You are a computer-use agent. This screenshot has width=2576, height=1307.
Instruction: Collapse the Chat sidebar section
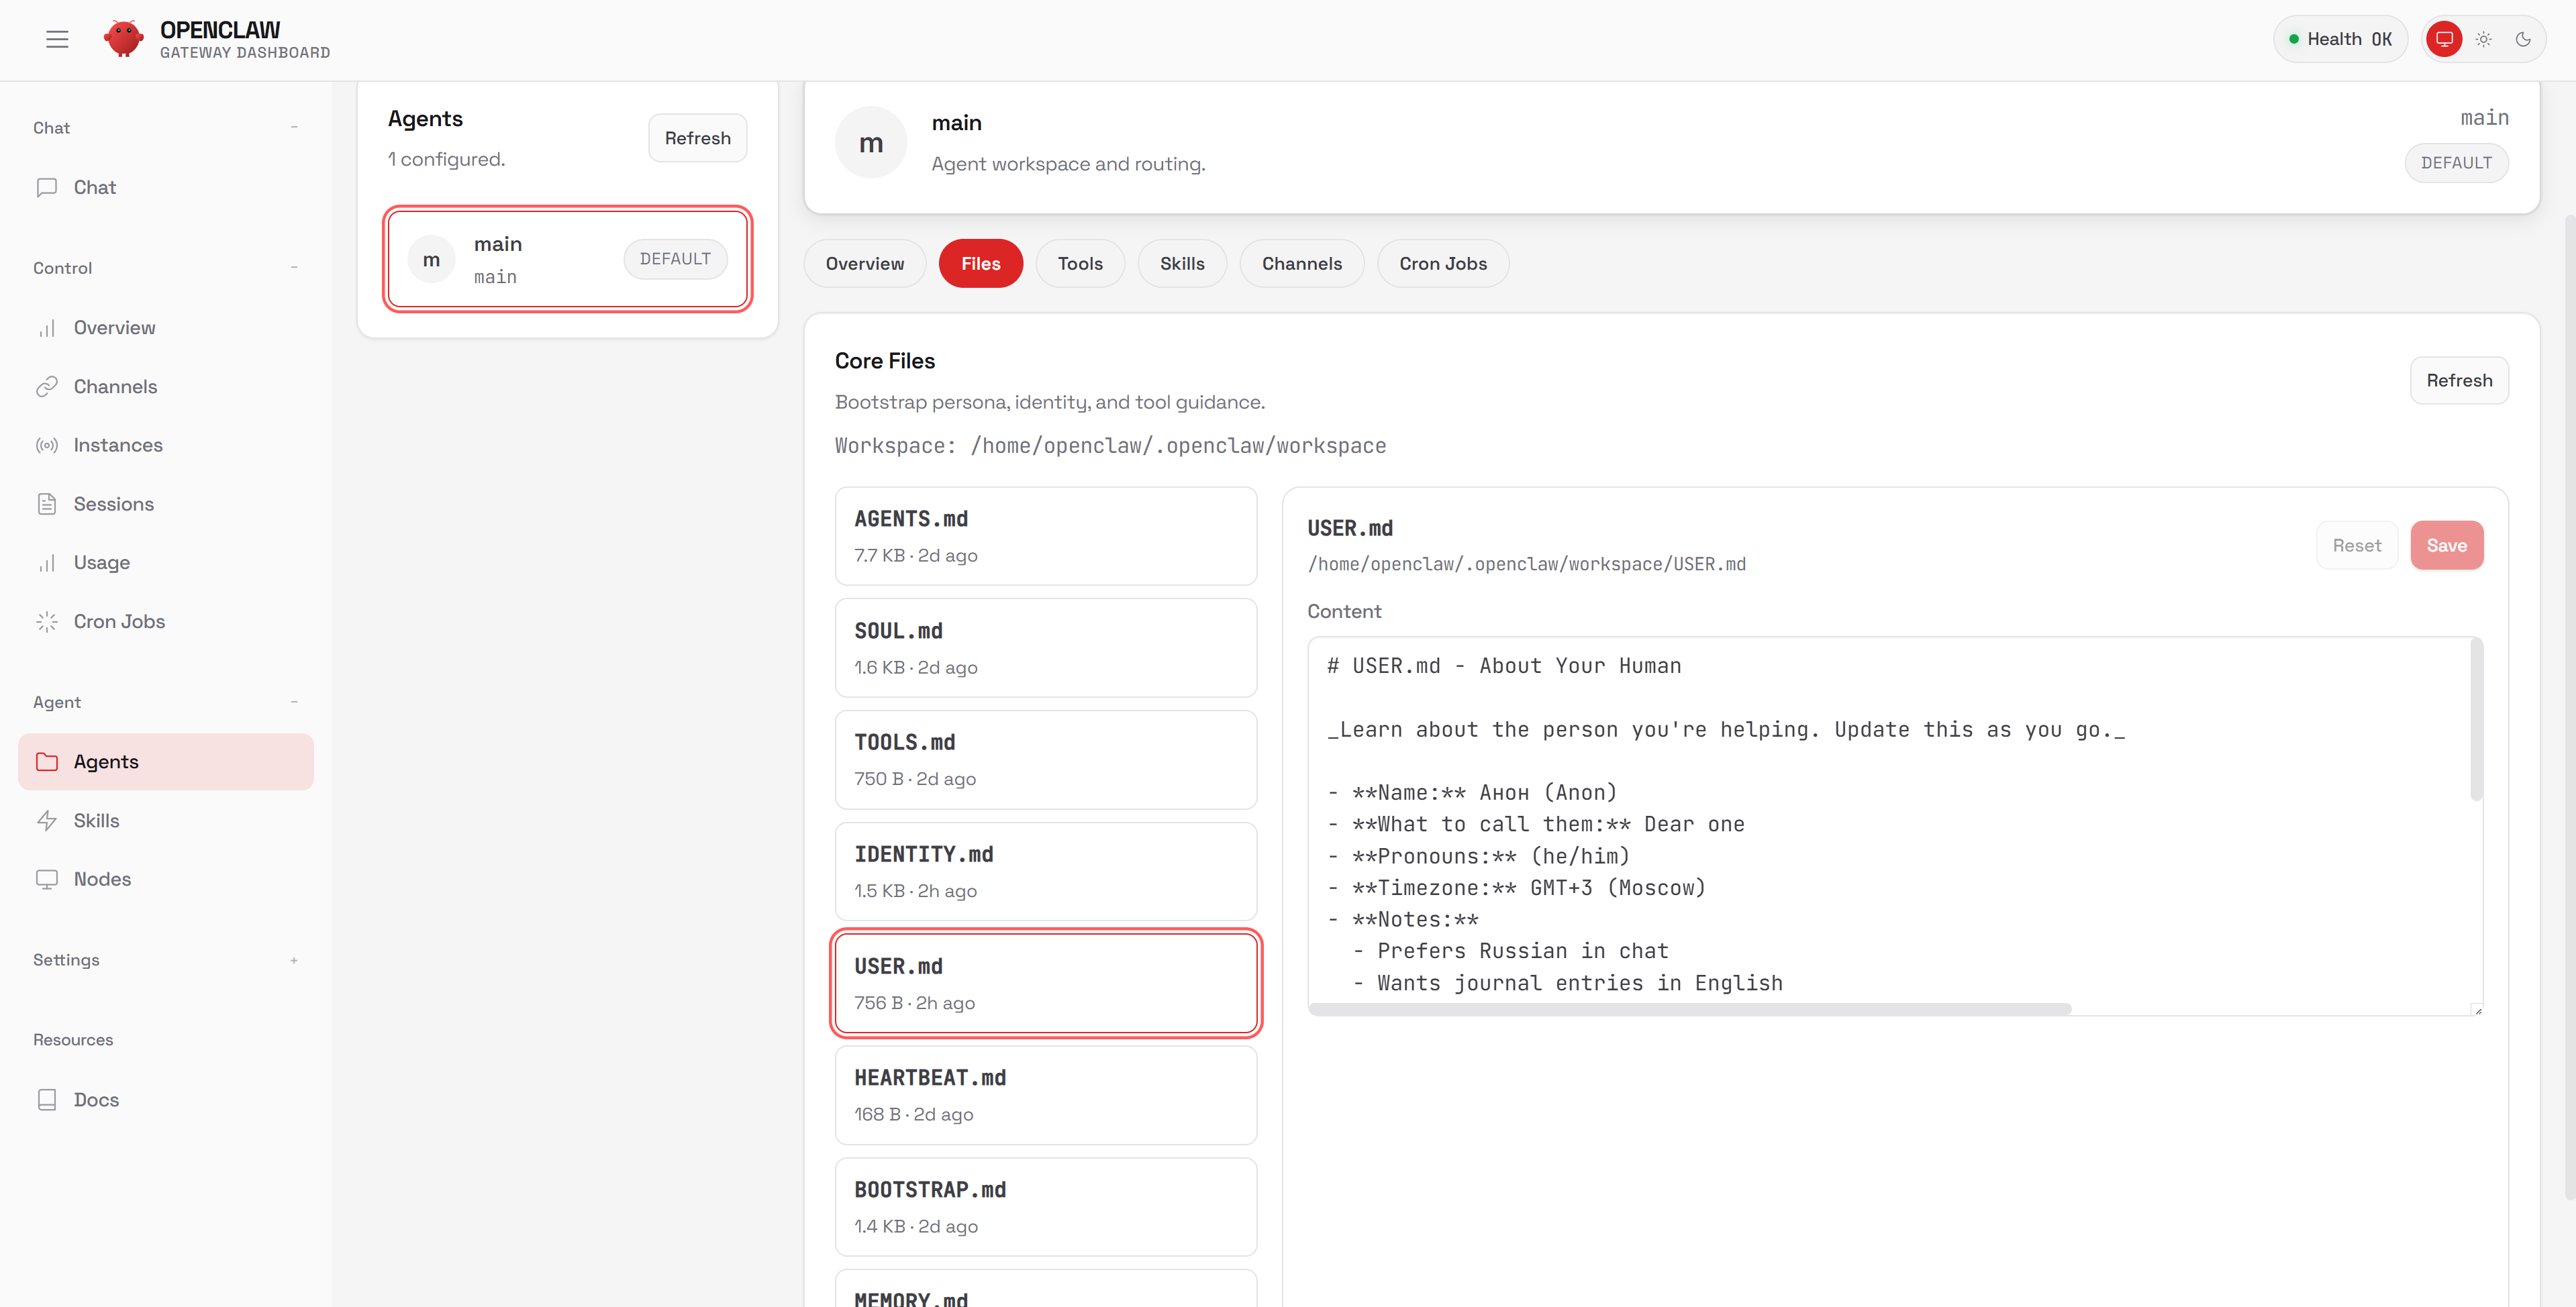[x=294, y=127]
